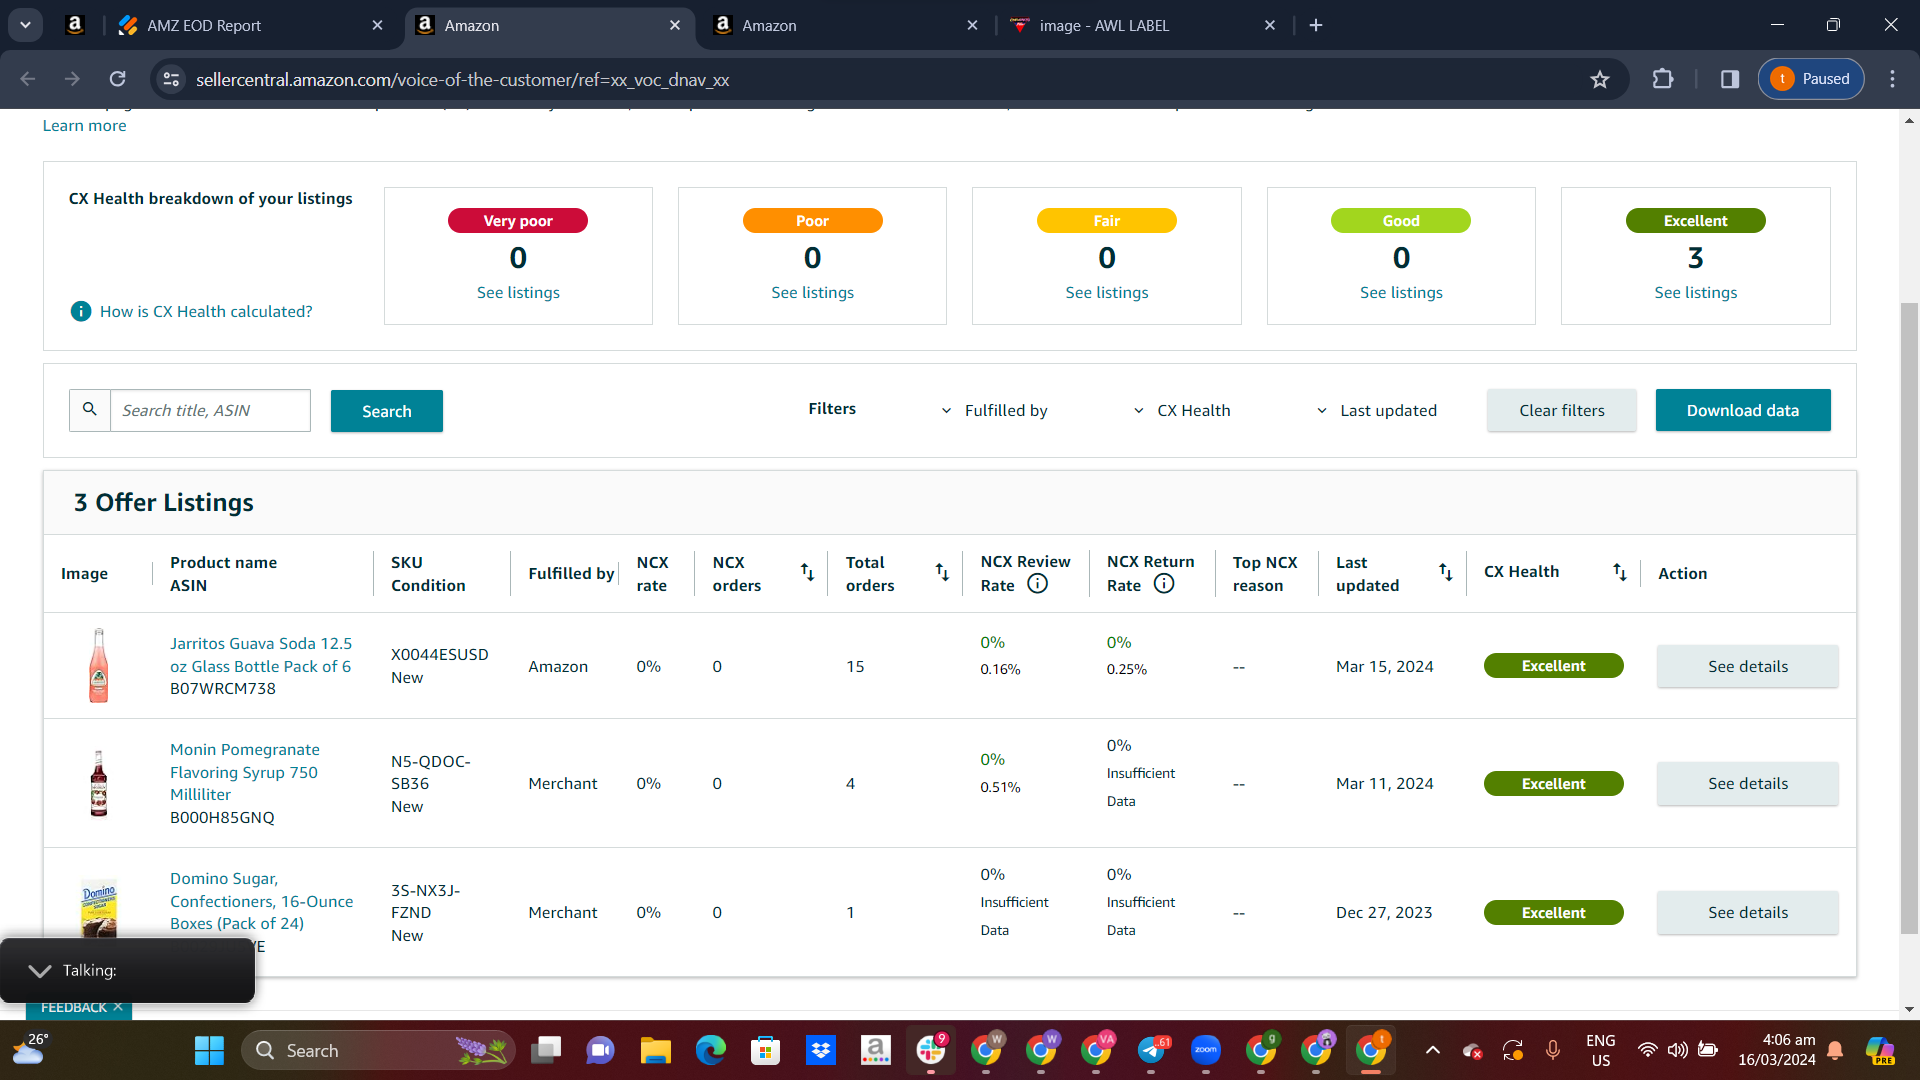1920x1080 pixels.
Task: Click the Download data button
Action: [1743, 411]
